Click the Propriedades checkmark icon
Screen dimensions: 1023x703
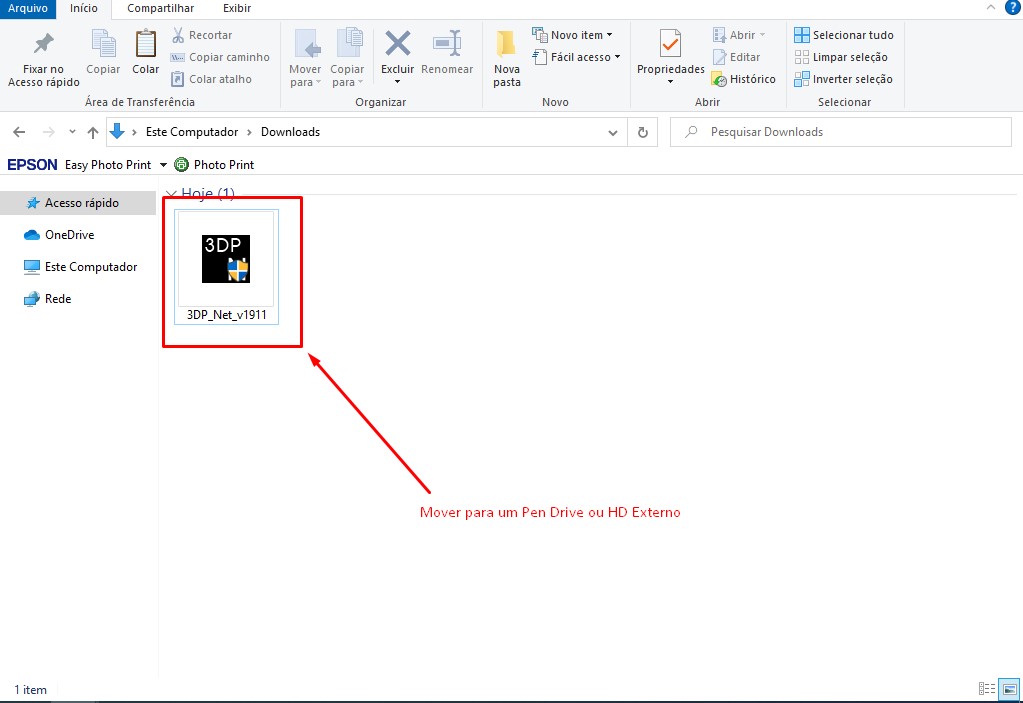(x=671, y=44)
